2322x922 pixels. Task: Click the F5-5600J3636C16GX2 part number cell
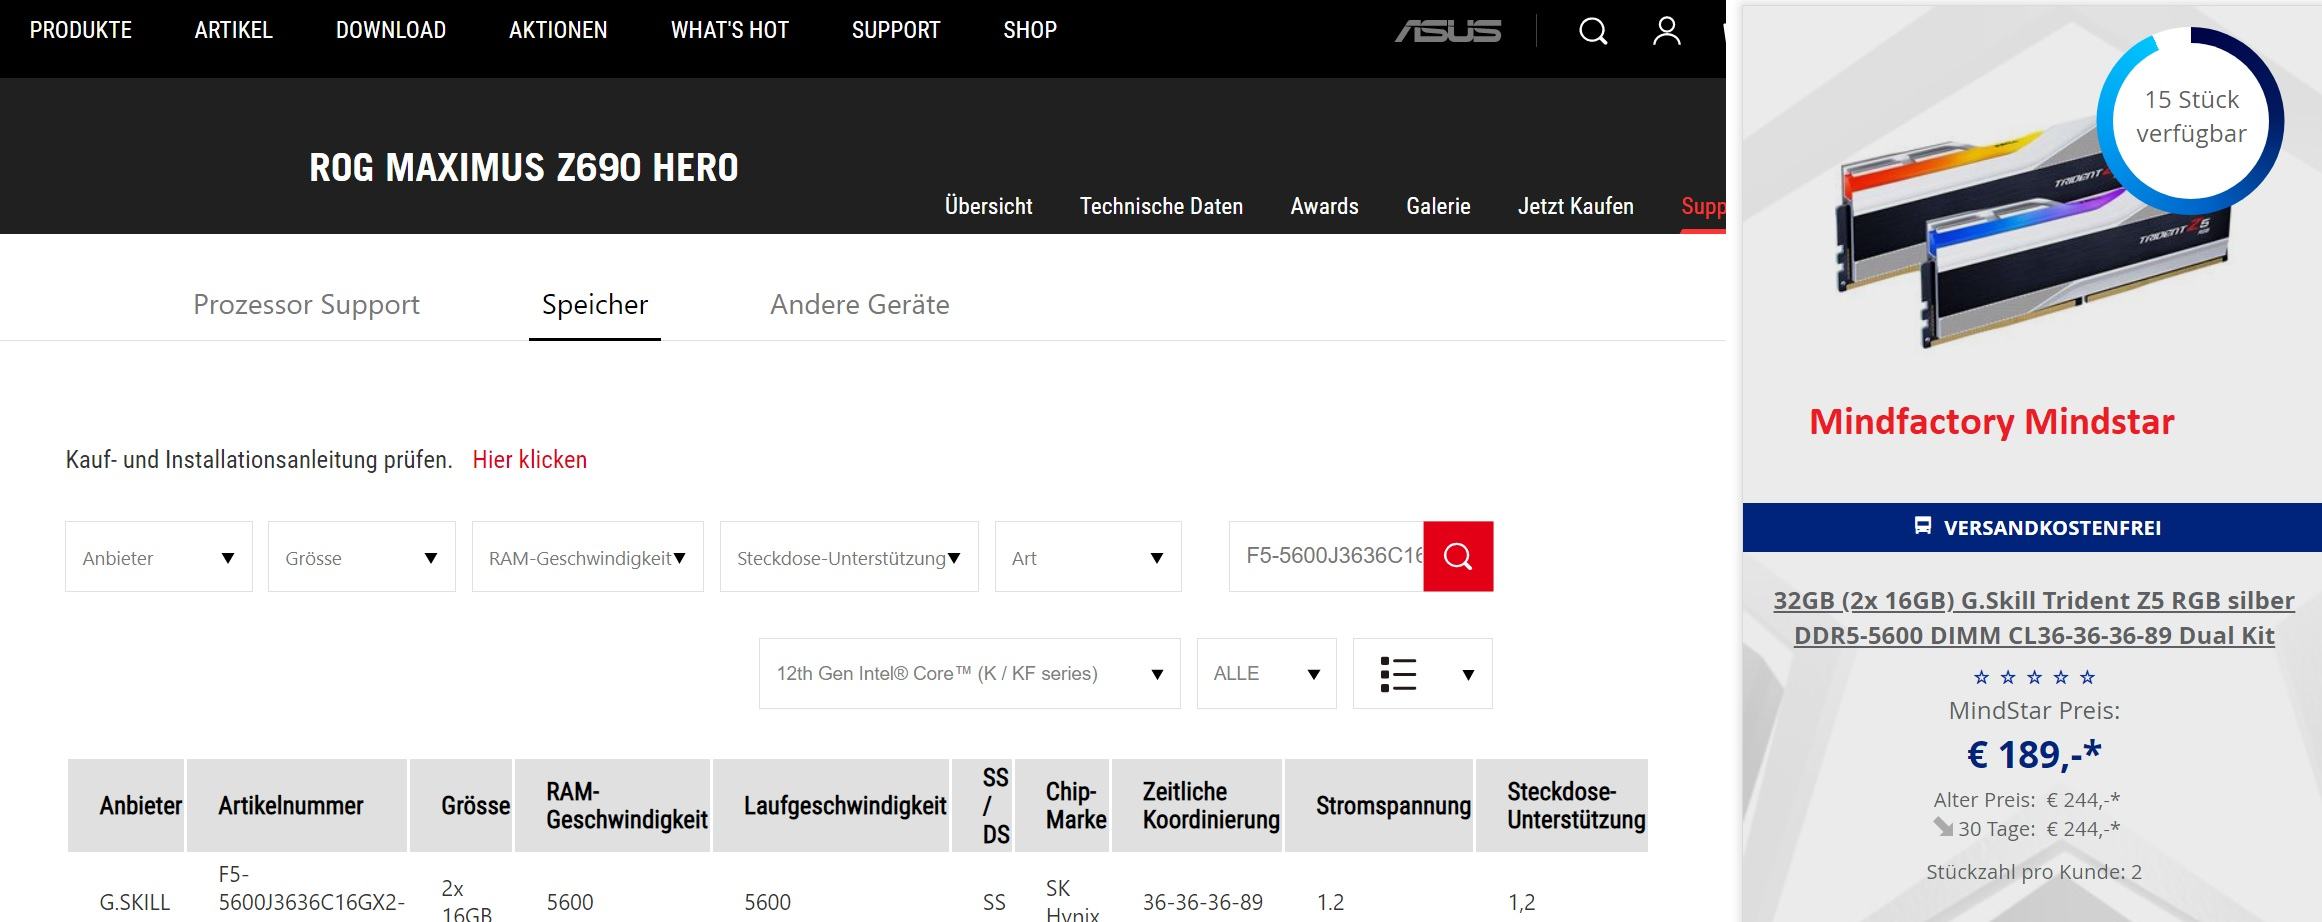point(312,890)
